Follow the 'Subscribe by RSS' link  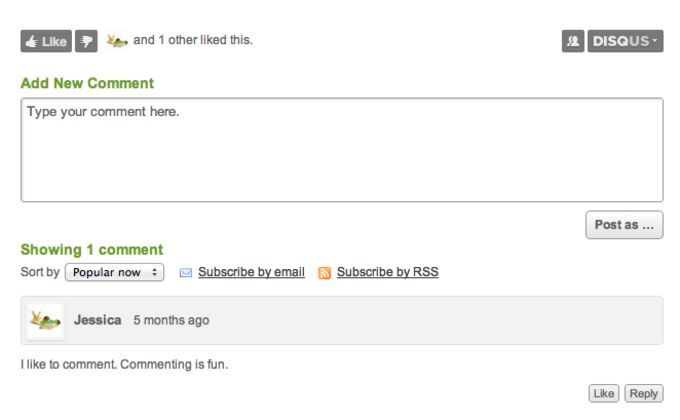tap(387, 272)
